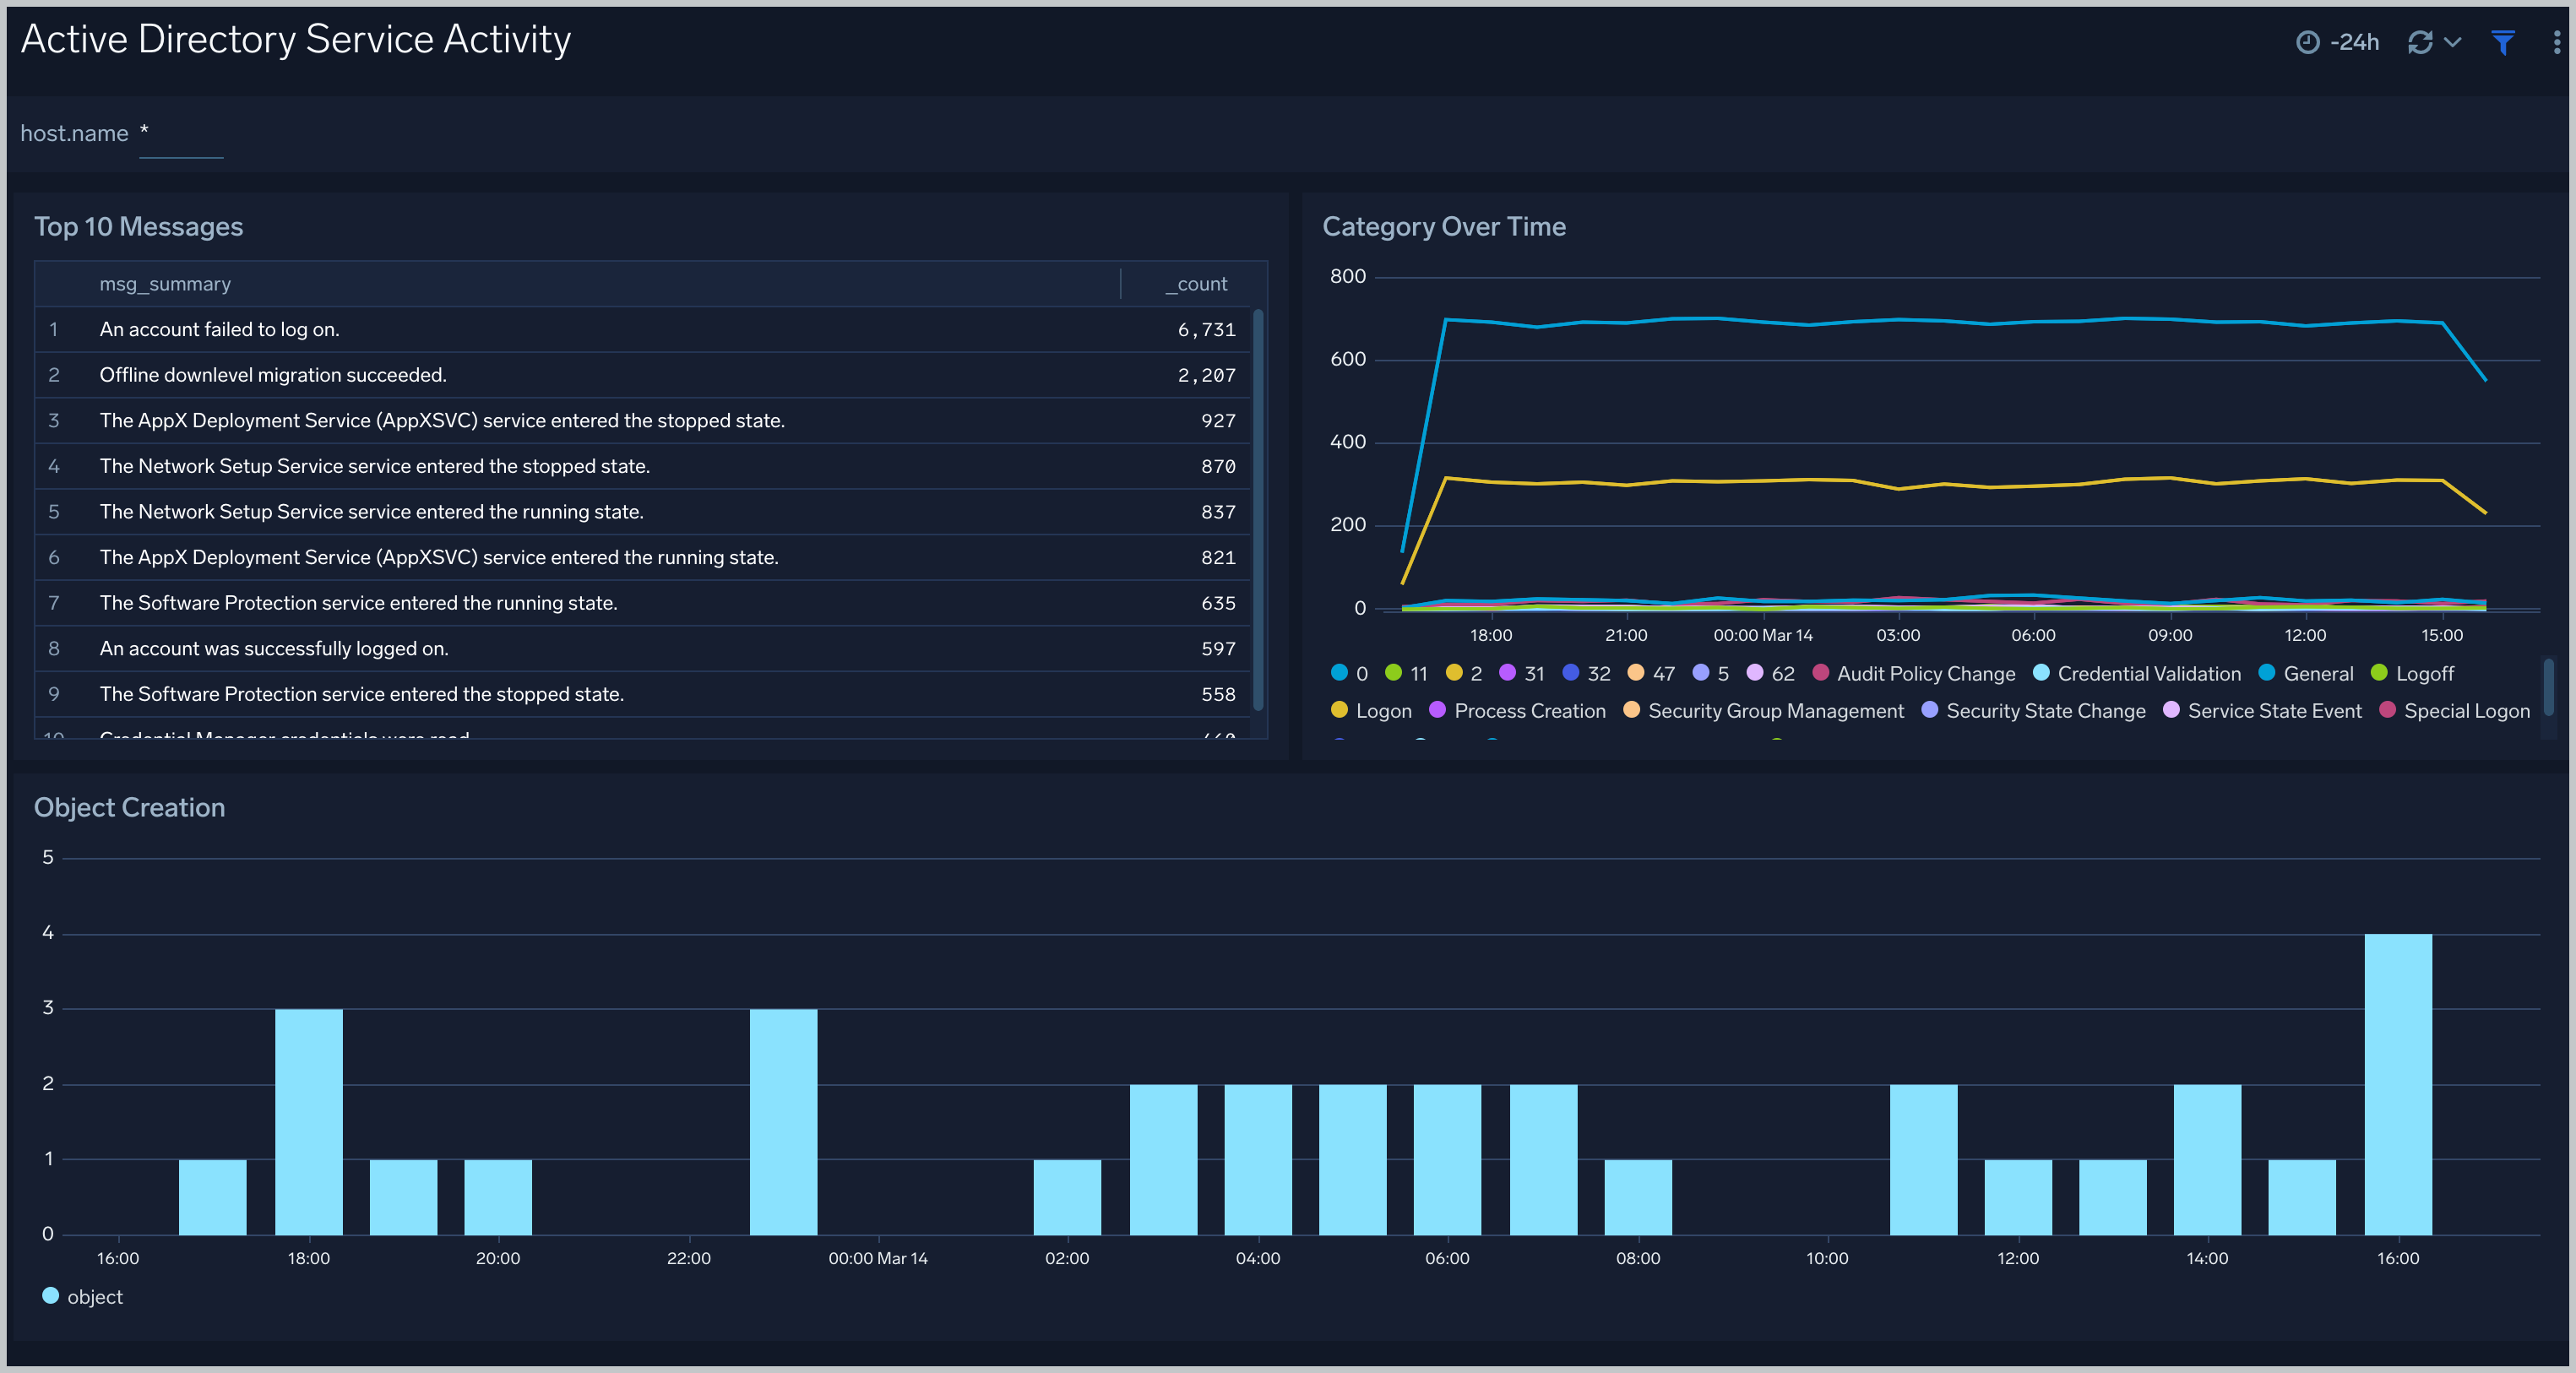The width and height of the screenshot is (2576, 1373).
Task: Click the Object Creation bar at 23:00
Action: point(783,1122)
